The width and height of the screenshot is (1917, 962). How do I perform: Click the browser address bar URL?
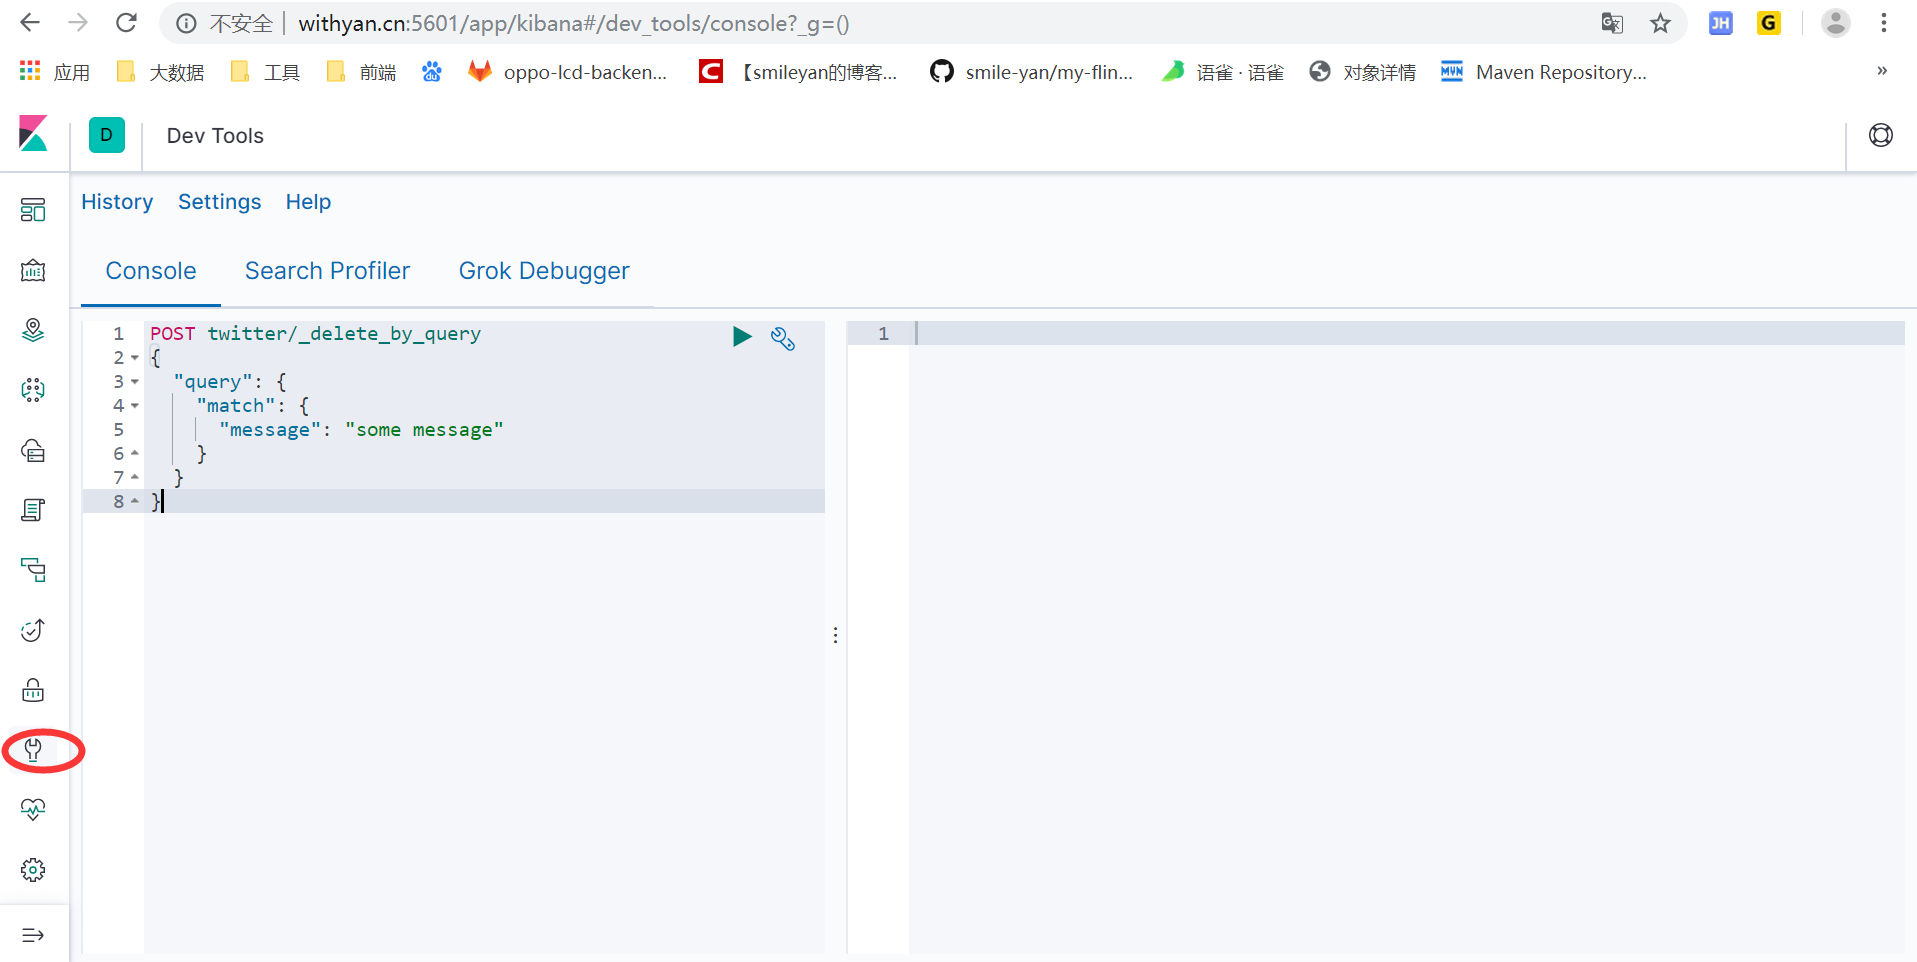pos(574,23)
